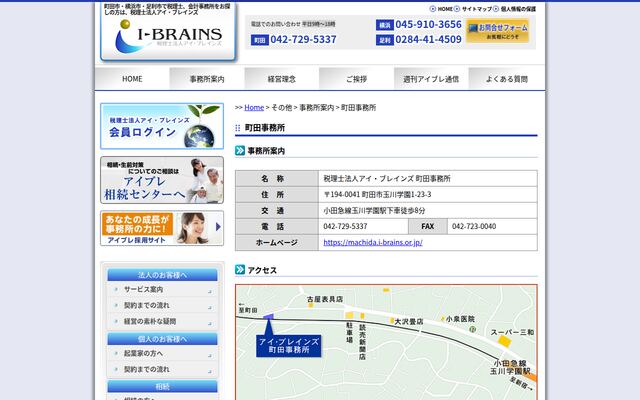This screenshot has height=400, width=640.
Task: Open the アイブレ相続センターへ banner
Action: coord(162,180)
